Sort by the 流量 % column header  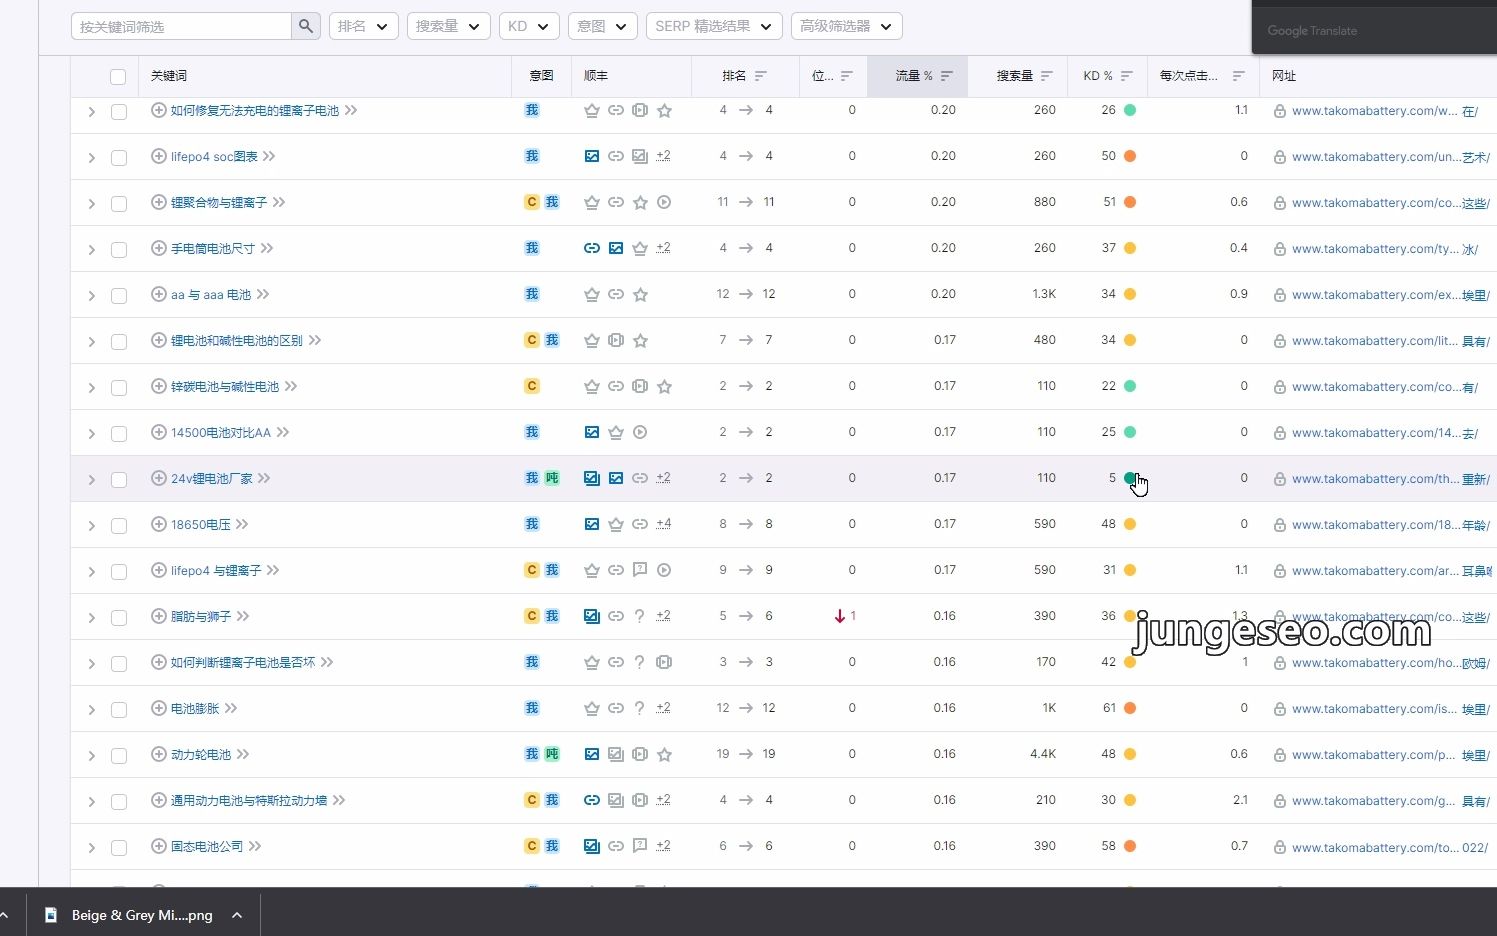pos(916,75)
